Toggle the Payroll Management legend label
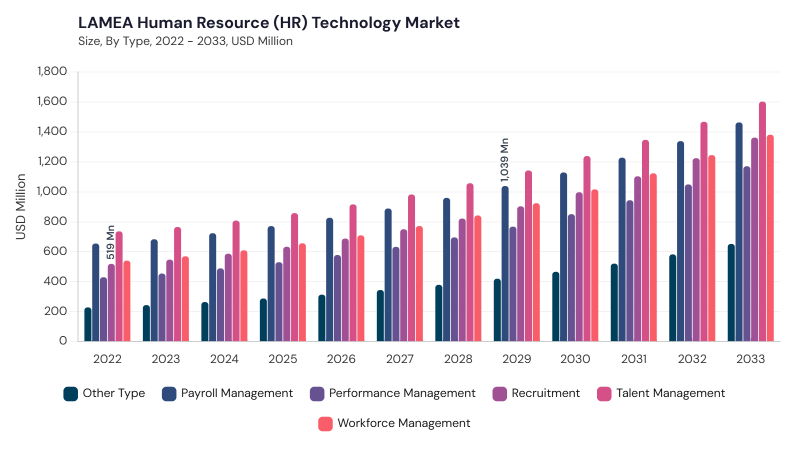 pyautogui.click(x=237, y=393)
